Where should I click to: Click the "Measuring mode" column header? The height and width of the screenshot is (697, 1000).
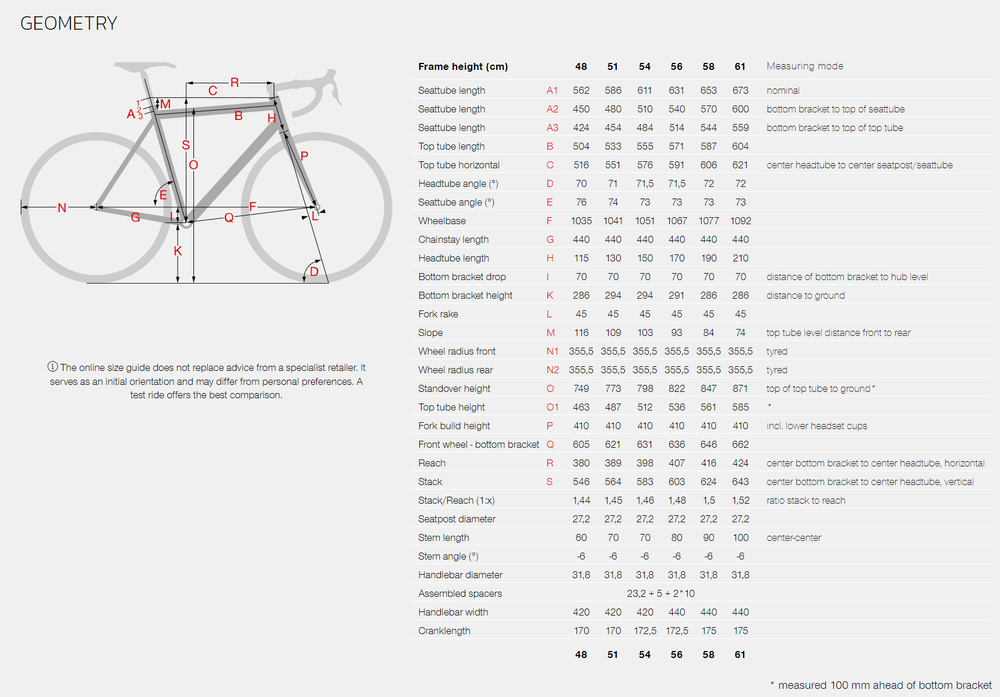(804, 66)
